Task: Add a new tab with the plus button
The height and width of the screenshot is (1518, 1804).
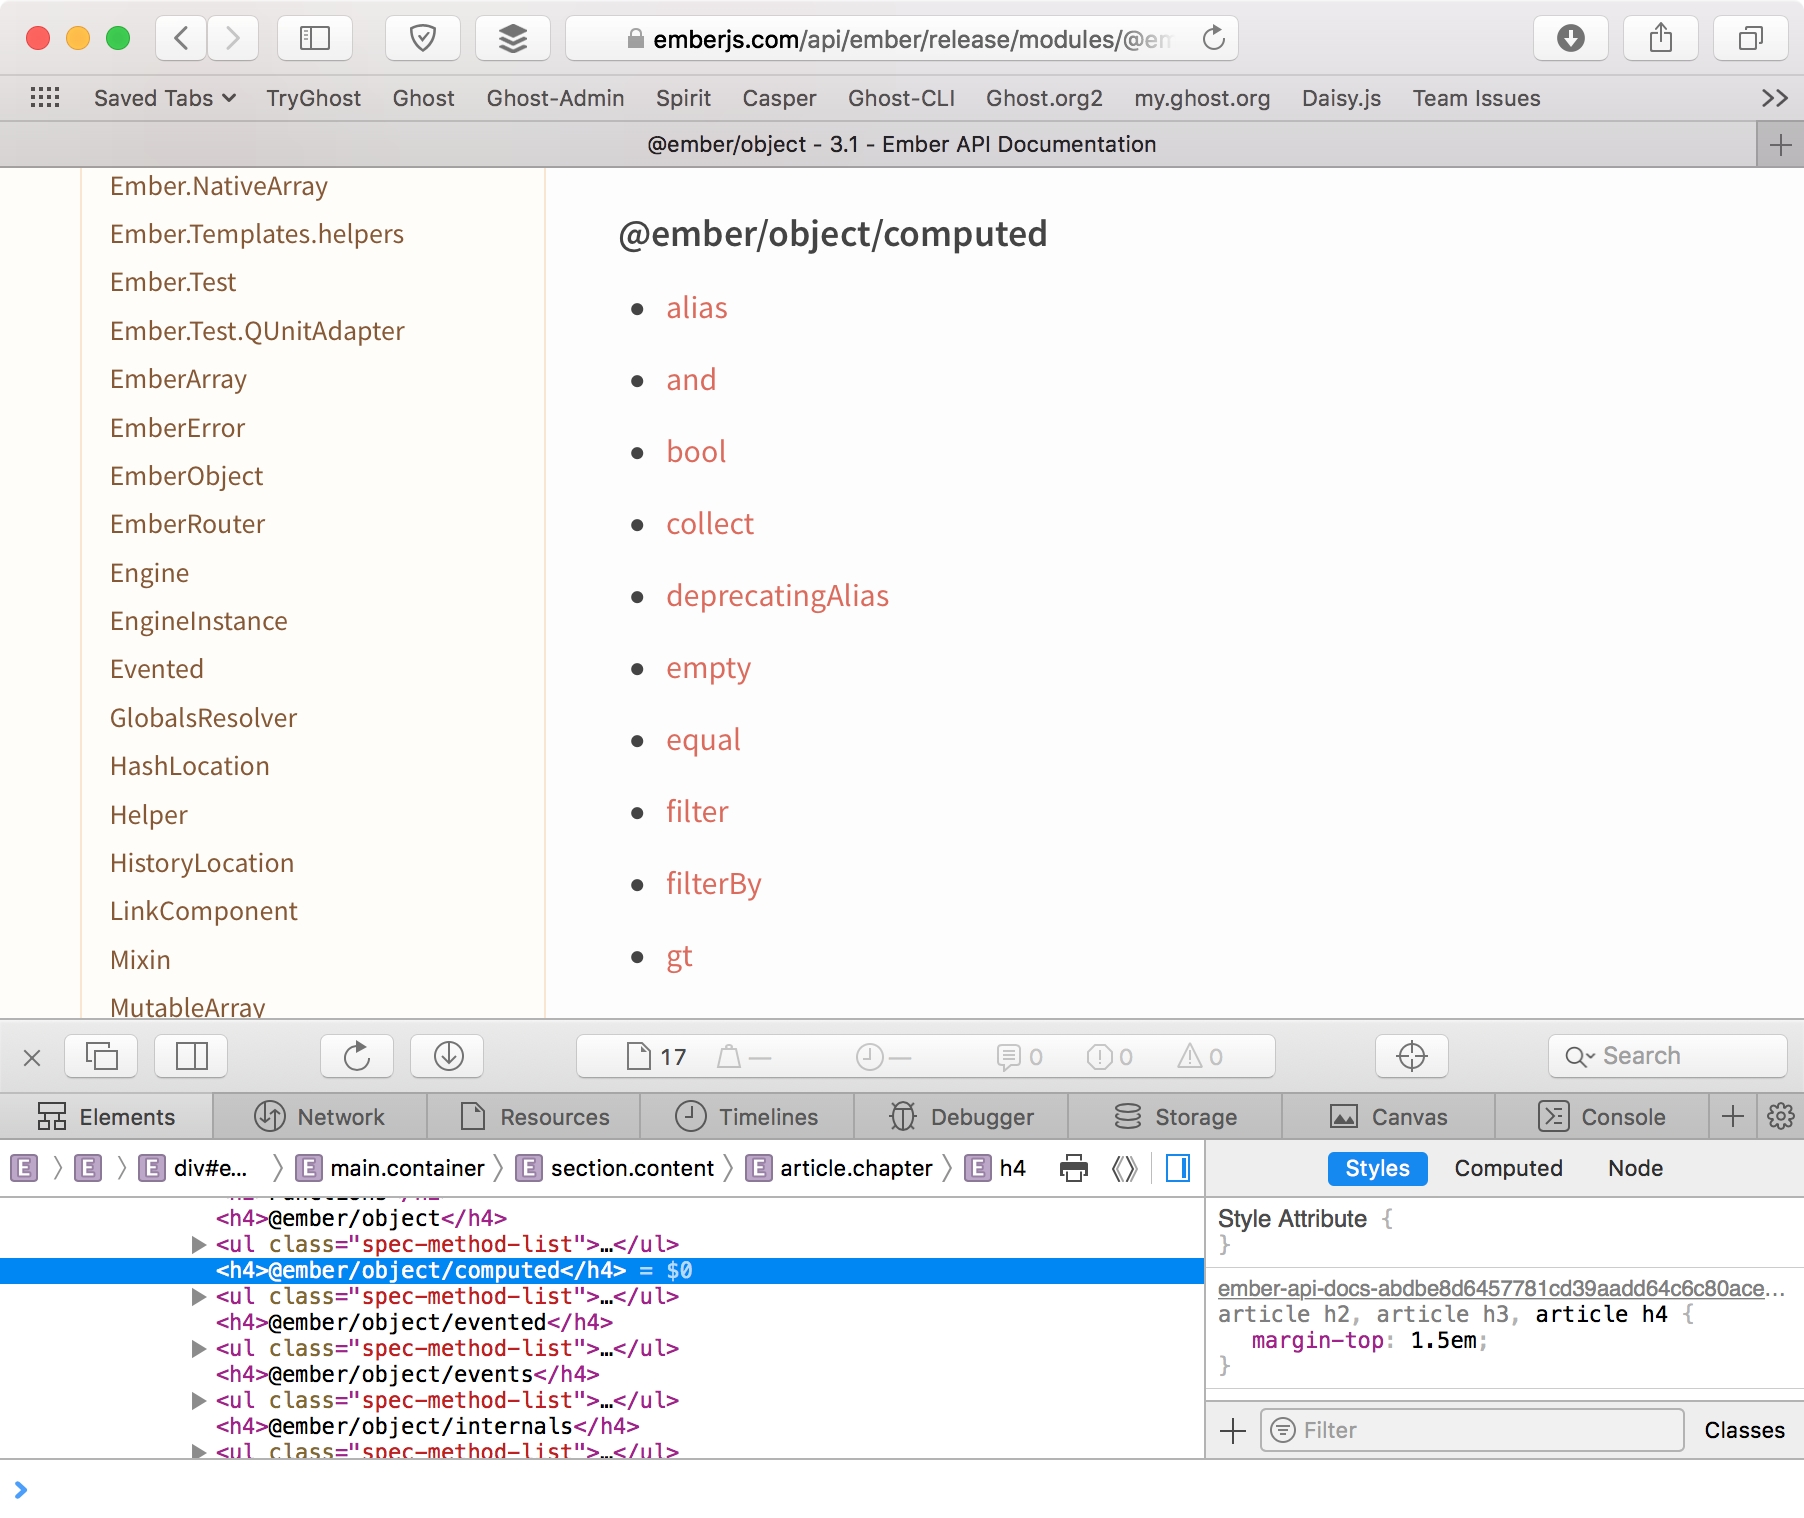Action: coord(1780,145)
